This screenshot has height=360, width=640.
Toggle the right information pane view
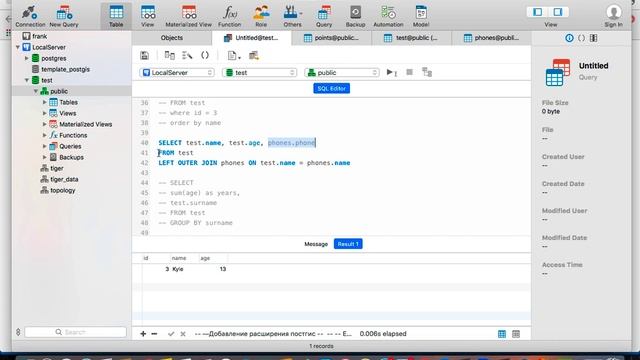click(x=558, y=12)
